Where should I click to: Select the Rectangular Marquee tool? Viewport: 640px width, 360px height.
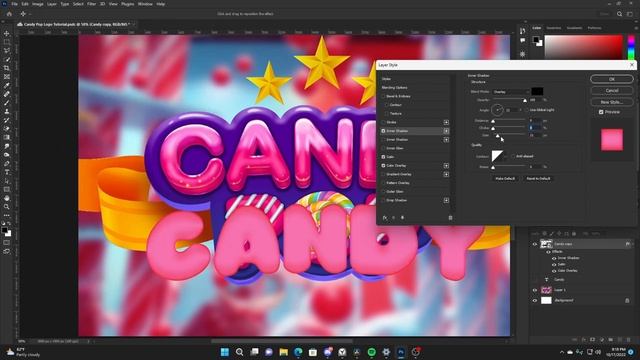(x=7, y=42)
